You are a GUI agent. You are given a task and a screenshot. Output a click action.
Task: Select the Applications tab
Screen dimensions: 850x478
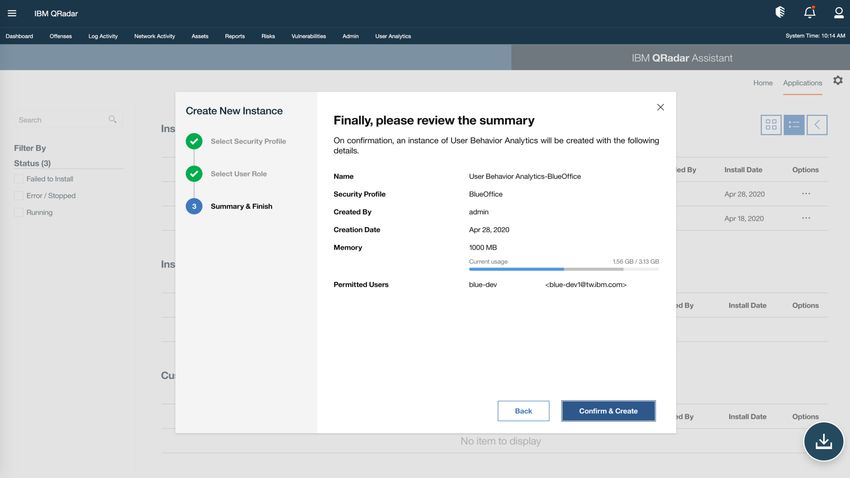(802, 83)
